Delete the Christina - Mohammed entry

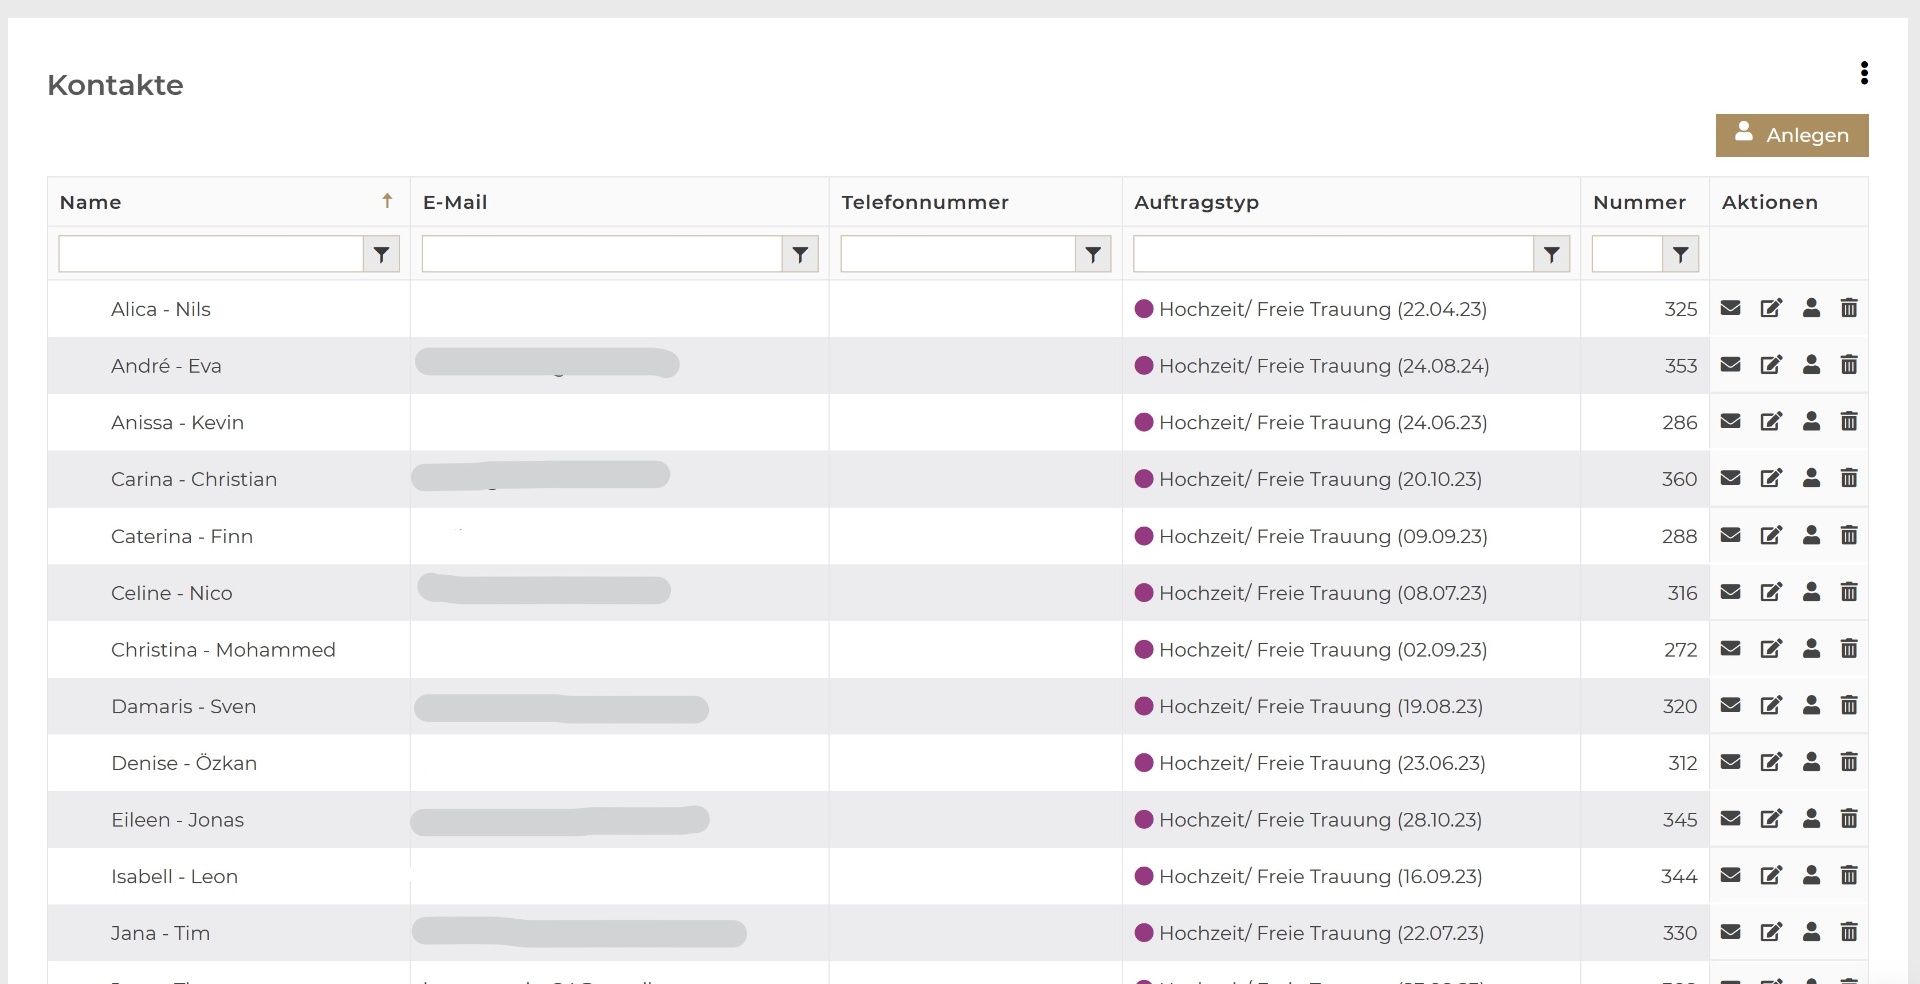1849,649
